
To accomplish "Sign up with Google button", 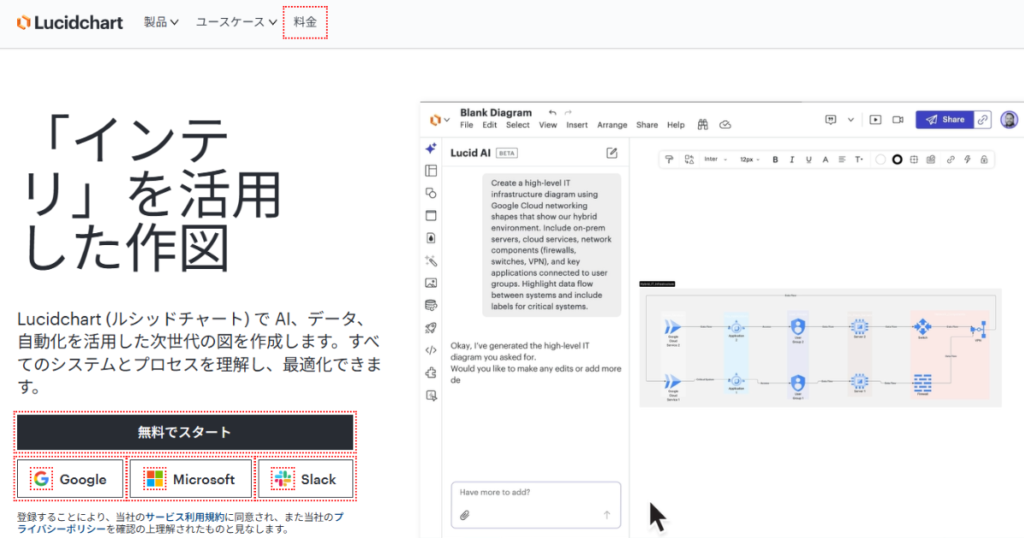I will (x=70, y=479).
